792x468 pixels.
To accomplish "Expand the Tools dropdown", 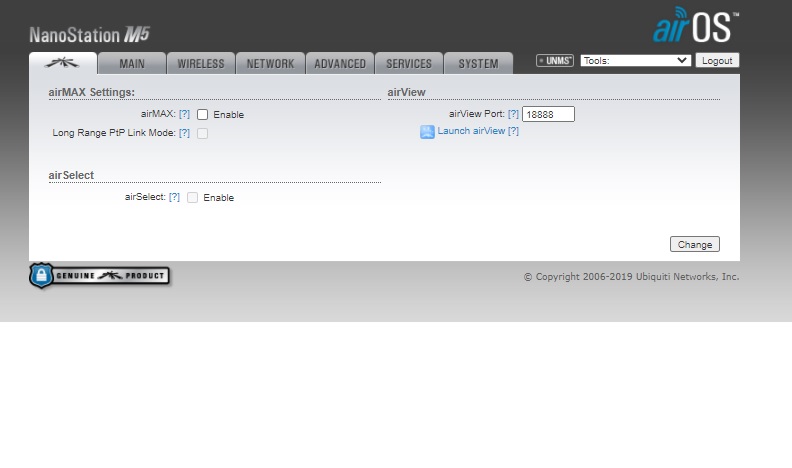I will tap(635, 61).
